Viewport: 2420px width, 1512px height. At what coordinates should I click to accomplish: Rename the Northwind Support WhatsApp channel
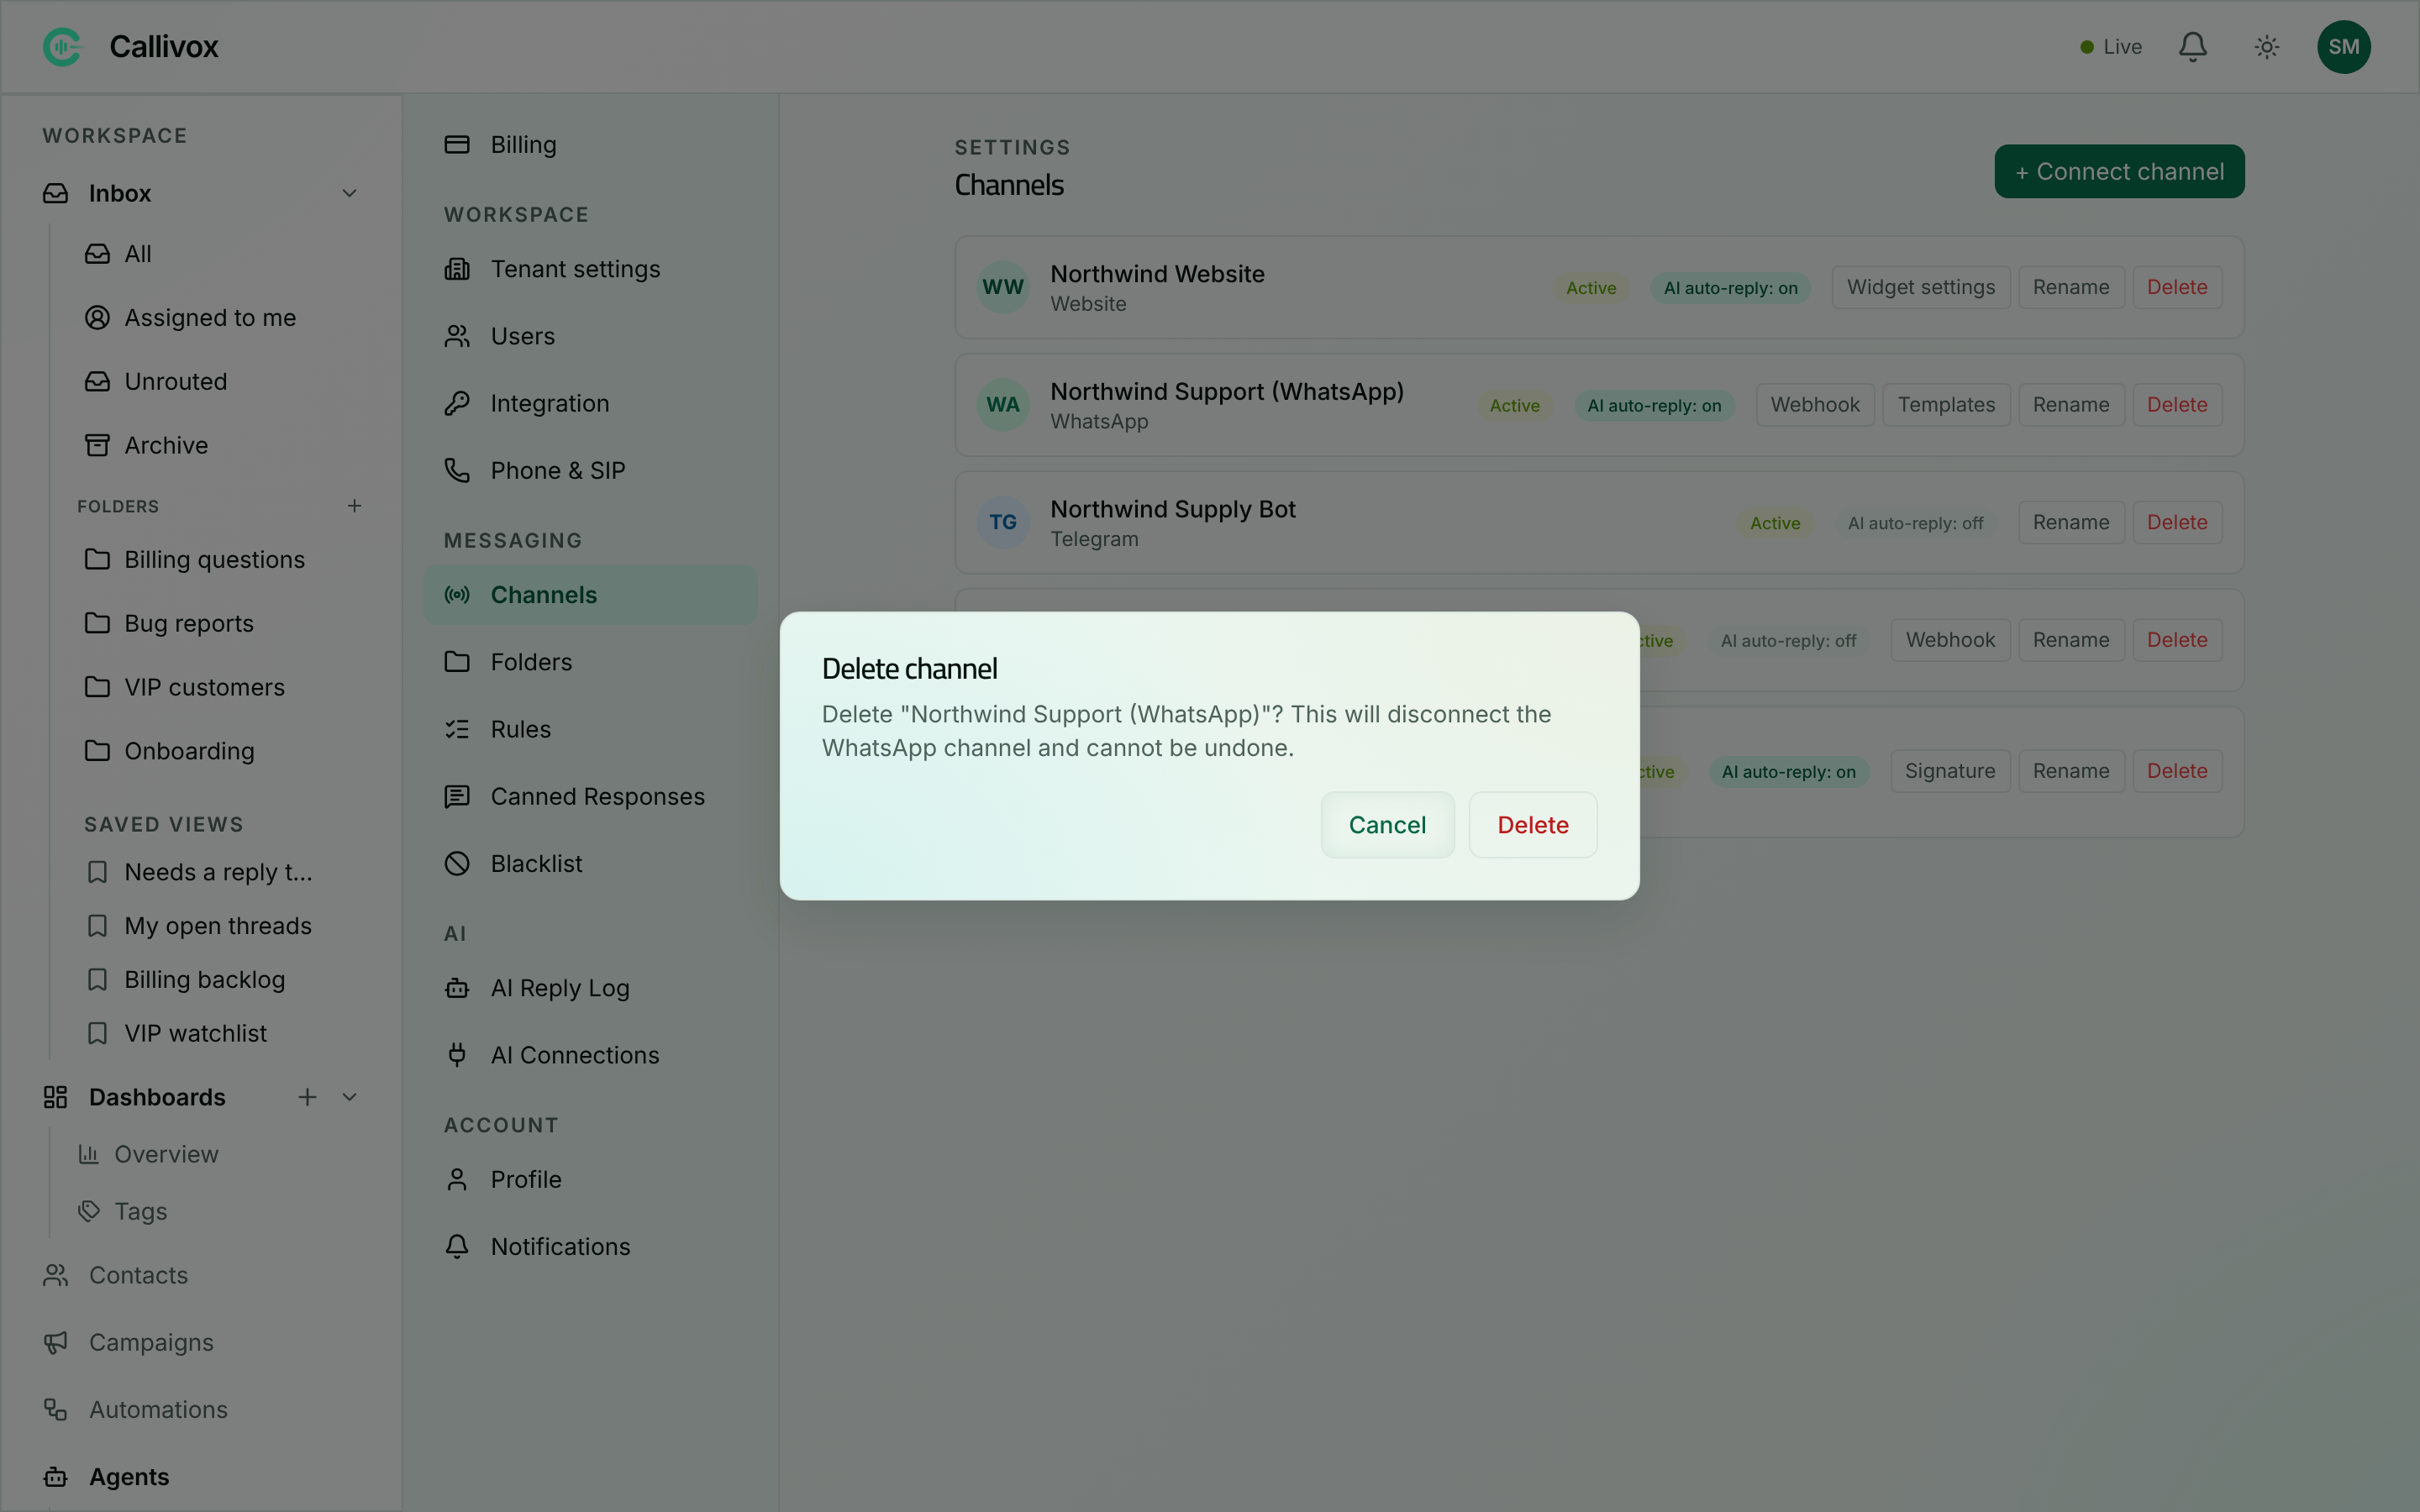click(2070, 405)
